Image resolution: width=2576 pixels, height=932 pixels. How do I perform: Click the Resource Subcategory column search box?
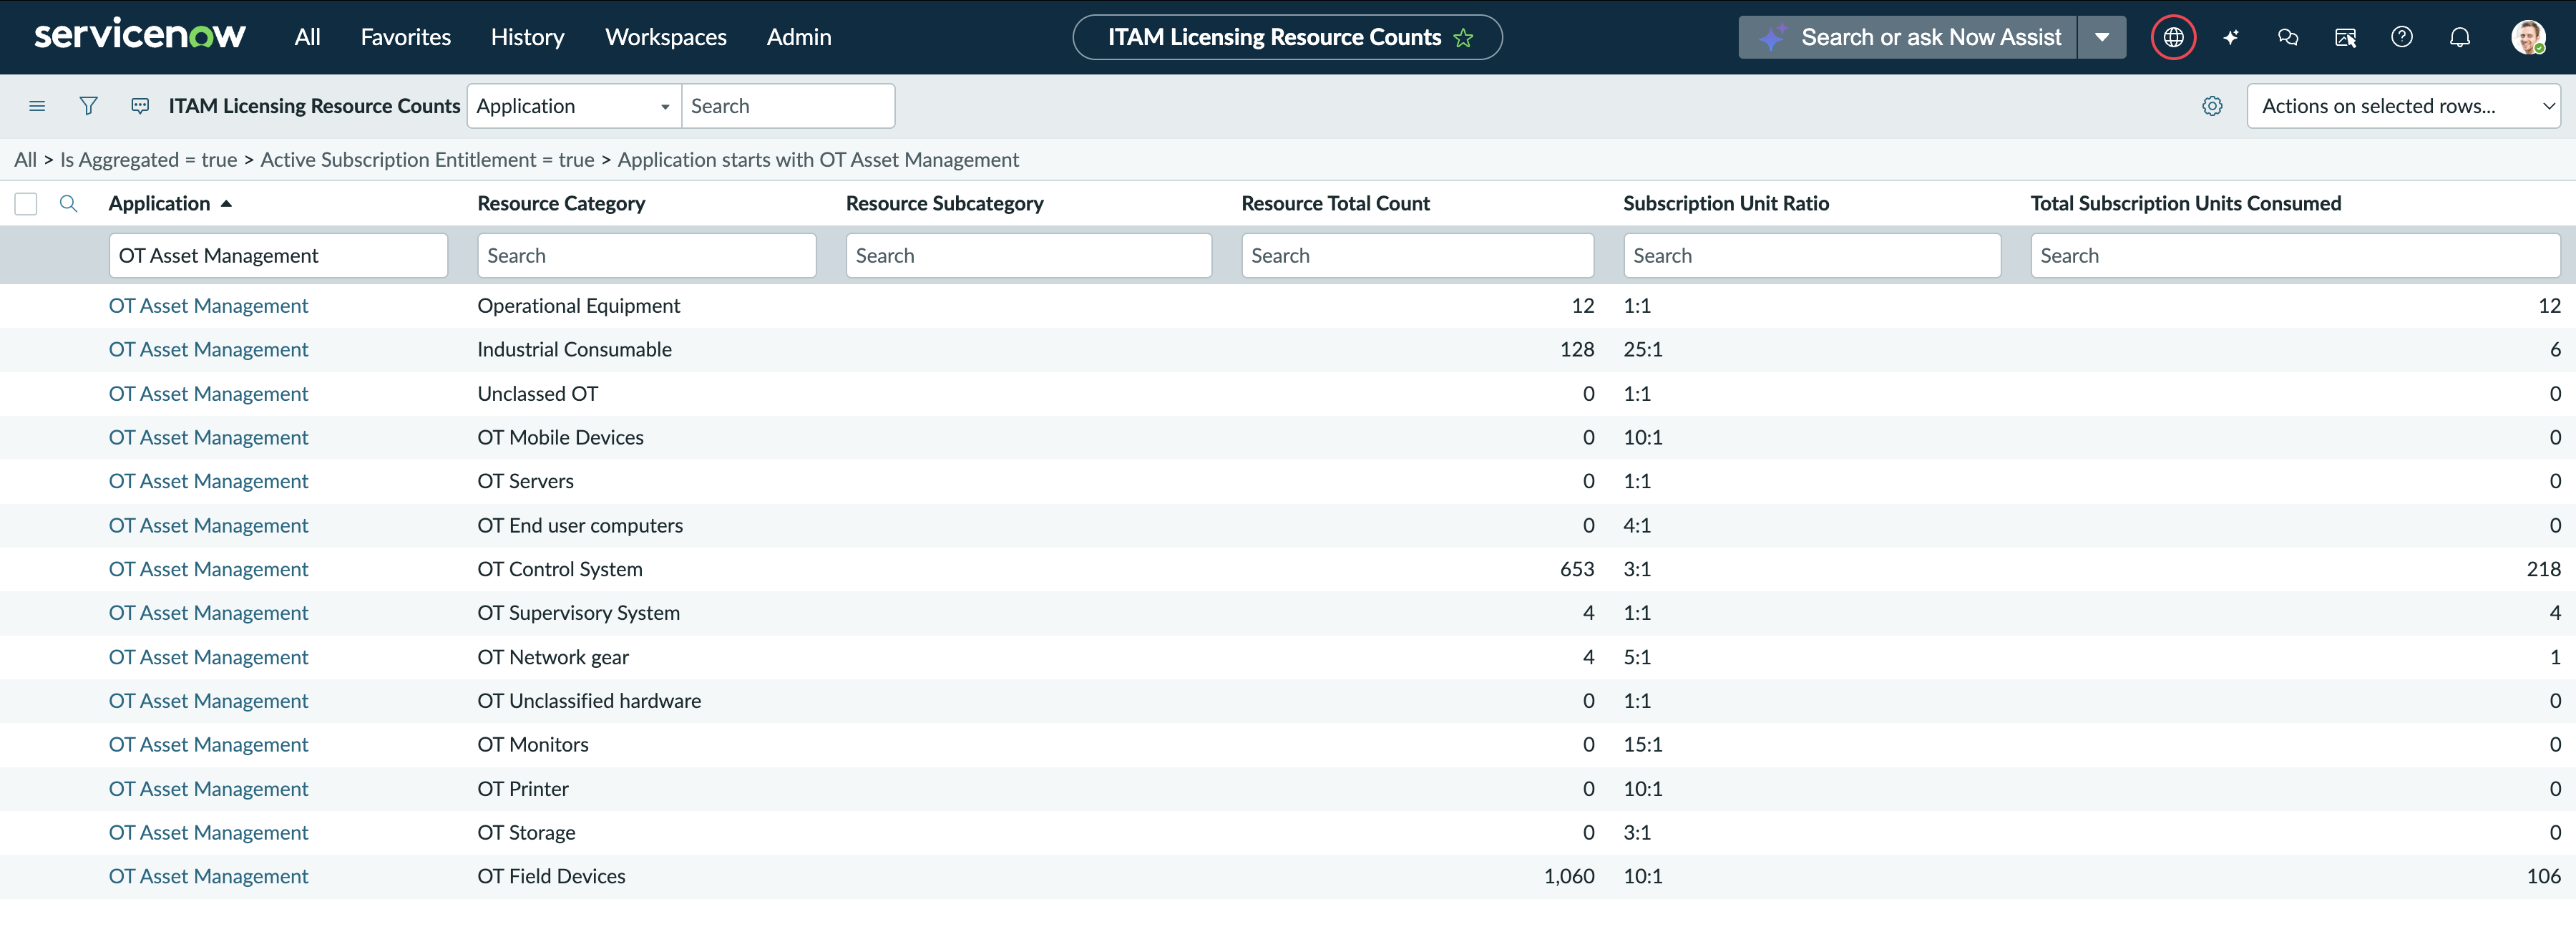[x=1028, y=256]
